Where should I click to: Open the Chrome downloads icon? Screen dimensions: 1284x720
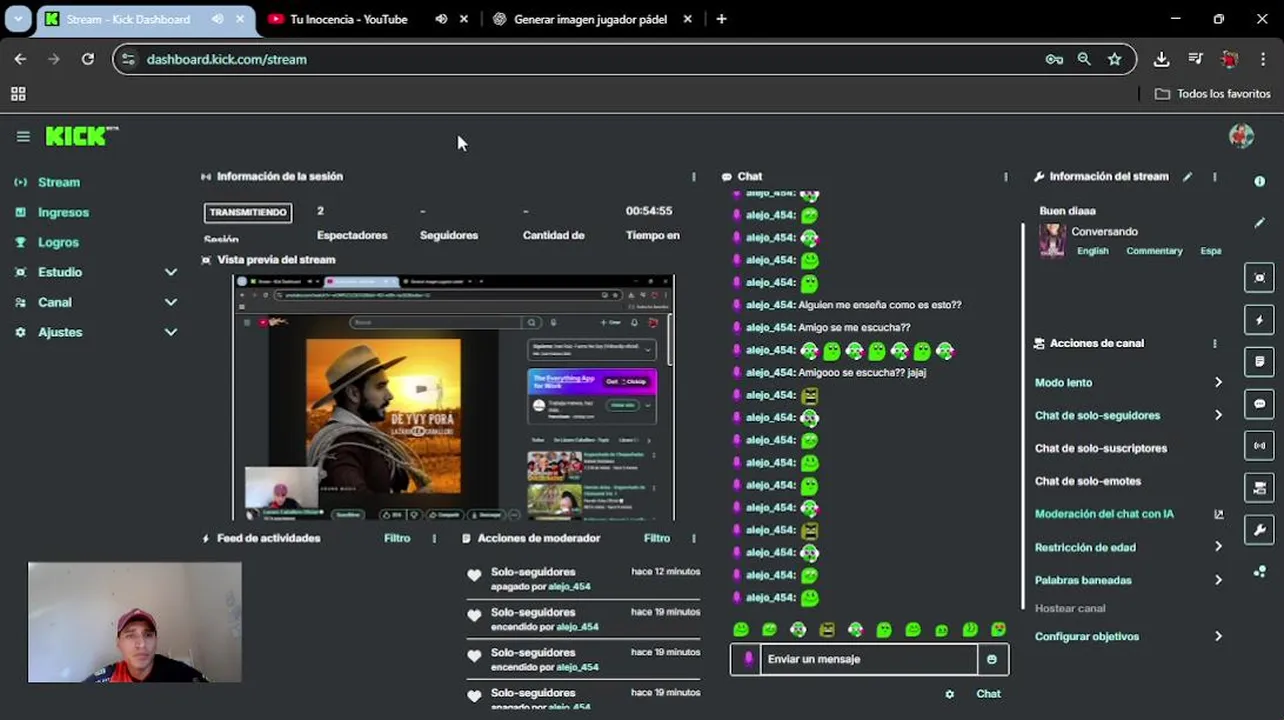point(1161,59)
